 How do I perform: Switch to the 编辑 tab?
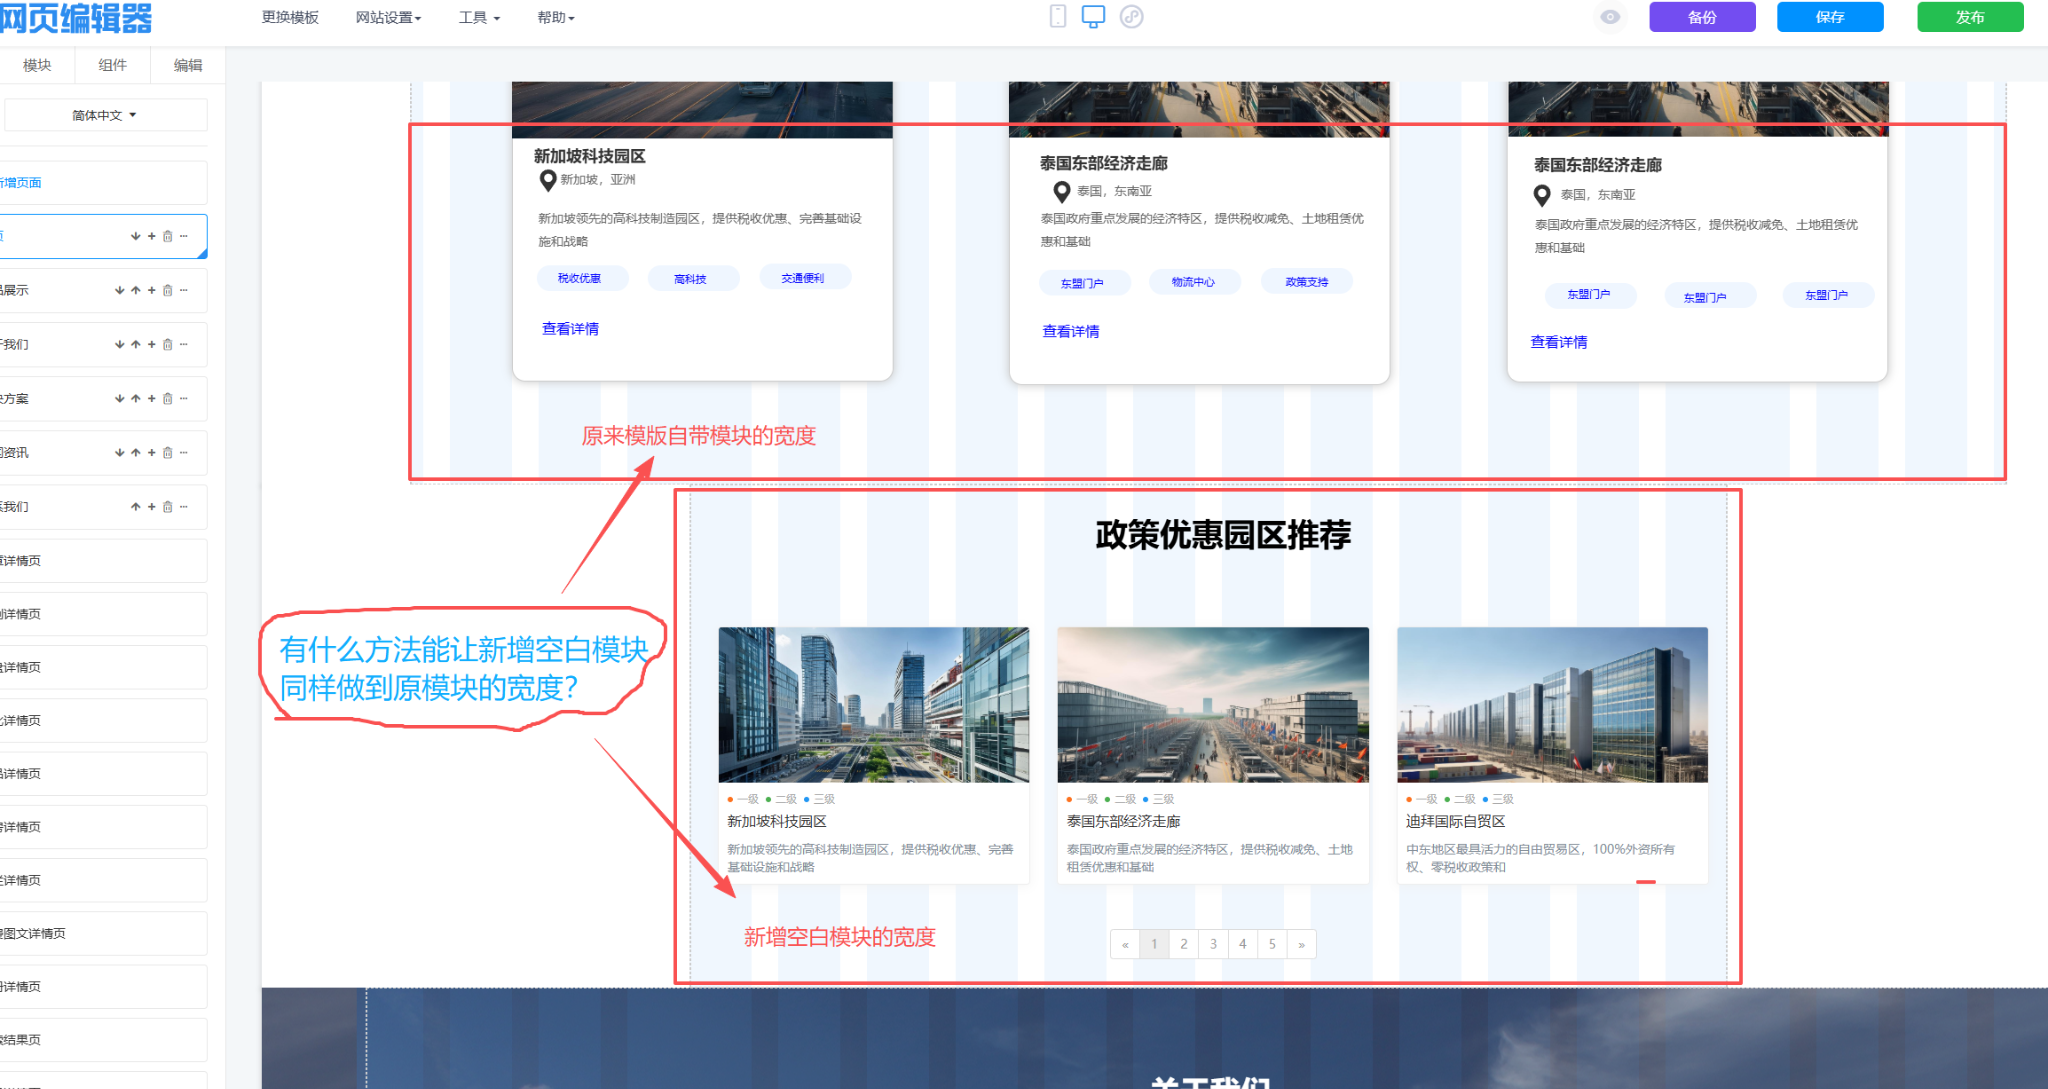coord(187,65)
